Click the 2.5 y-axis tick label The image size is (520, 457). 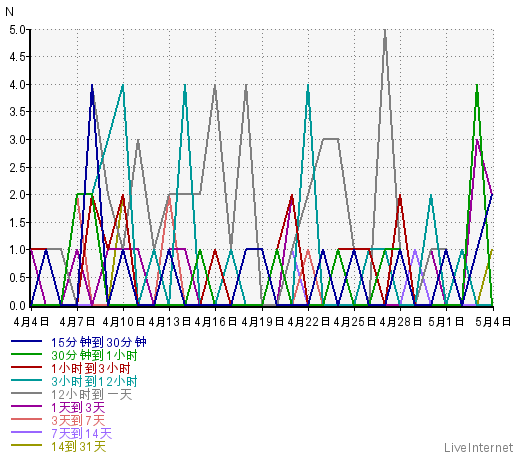(17, 167)
